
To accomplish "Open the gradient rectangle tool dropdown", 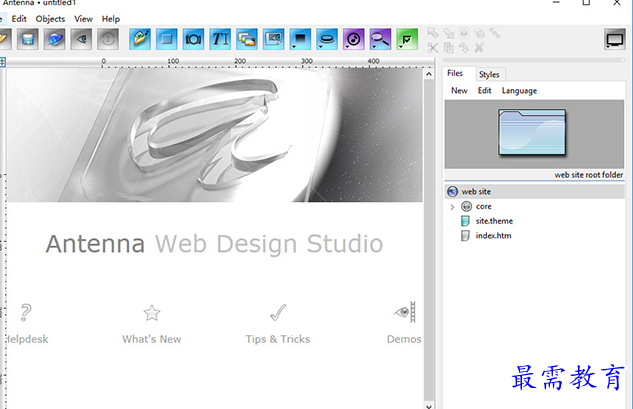I will point(300,39).
